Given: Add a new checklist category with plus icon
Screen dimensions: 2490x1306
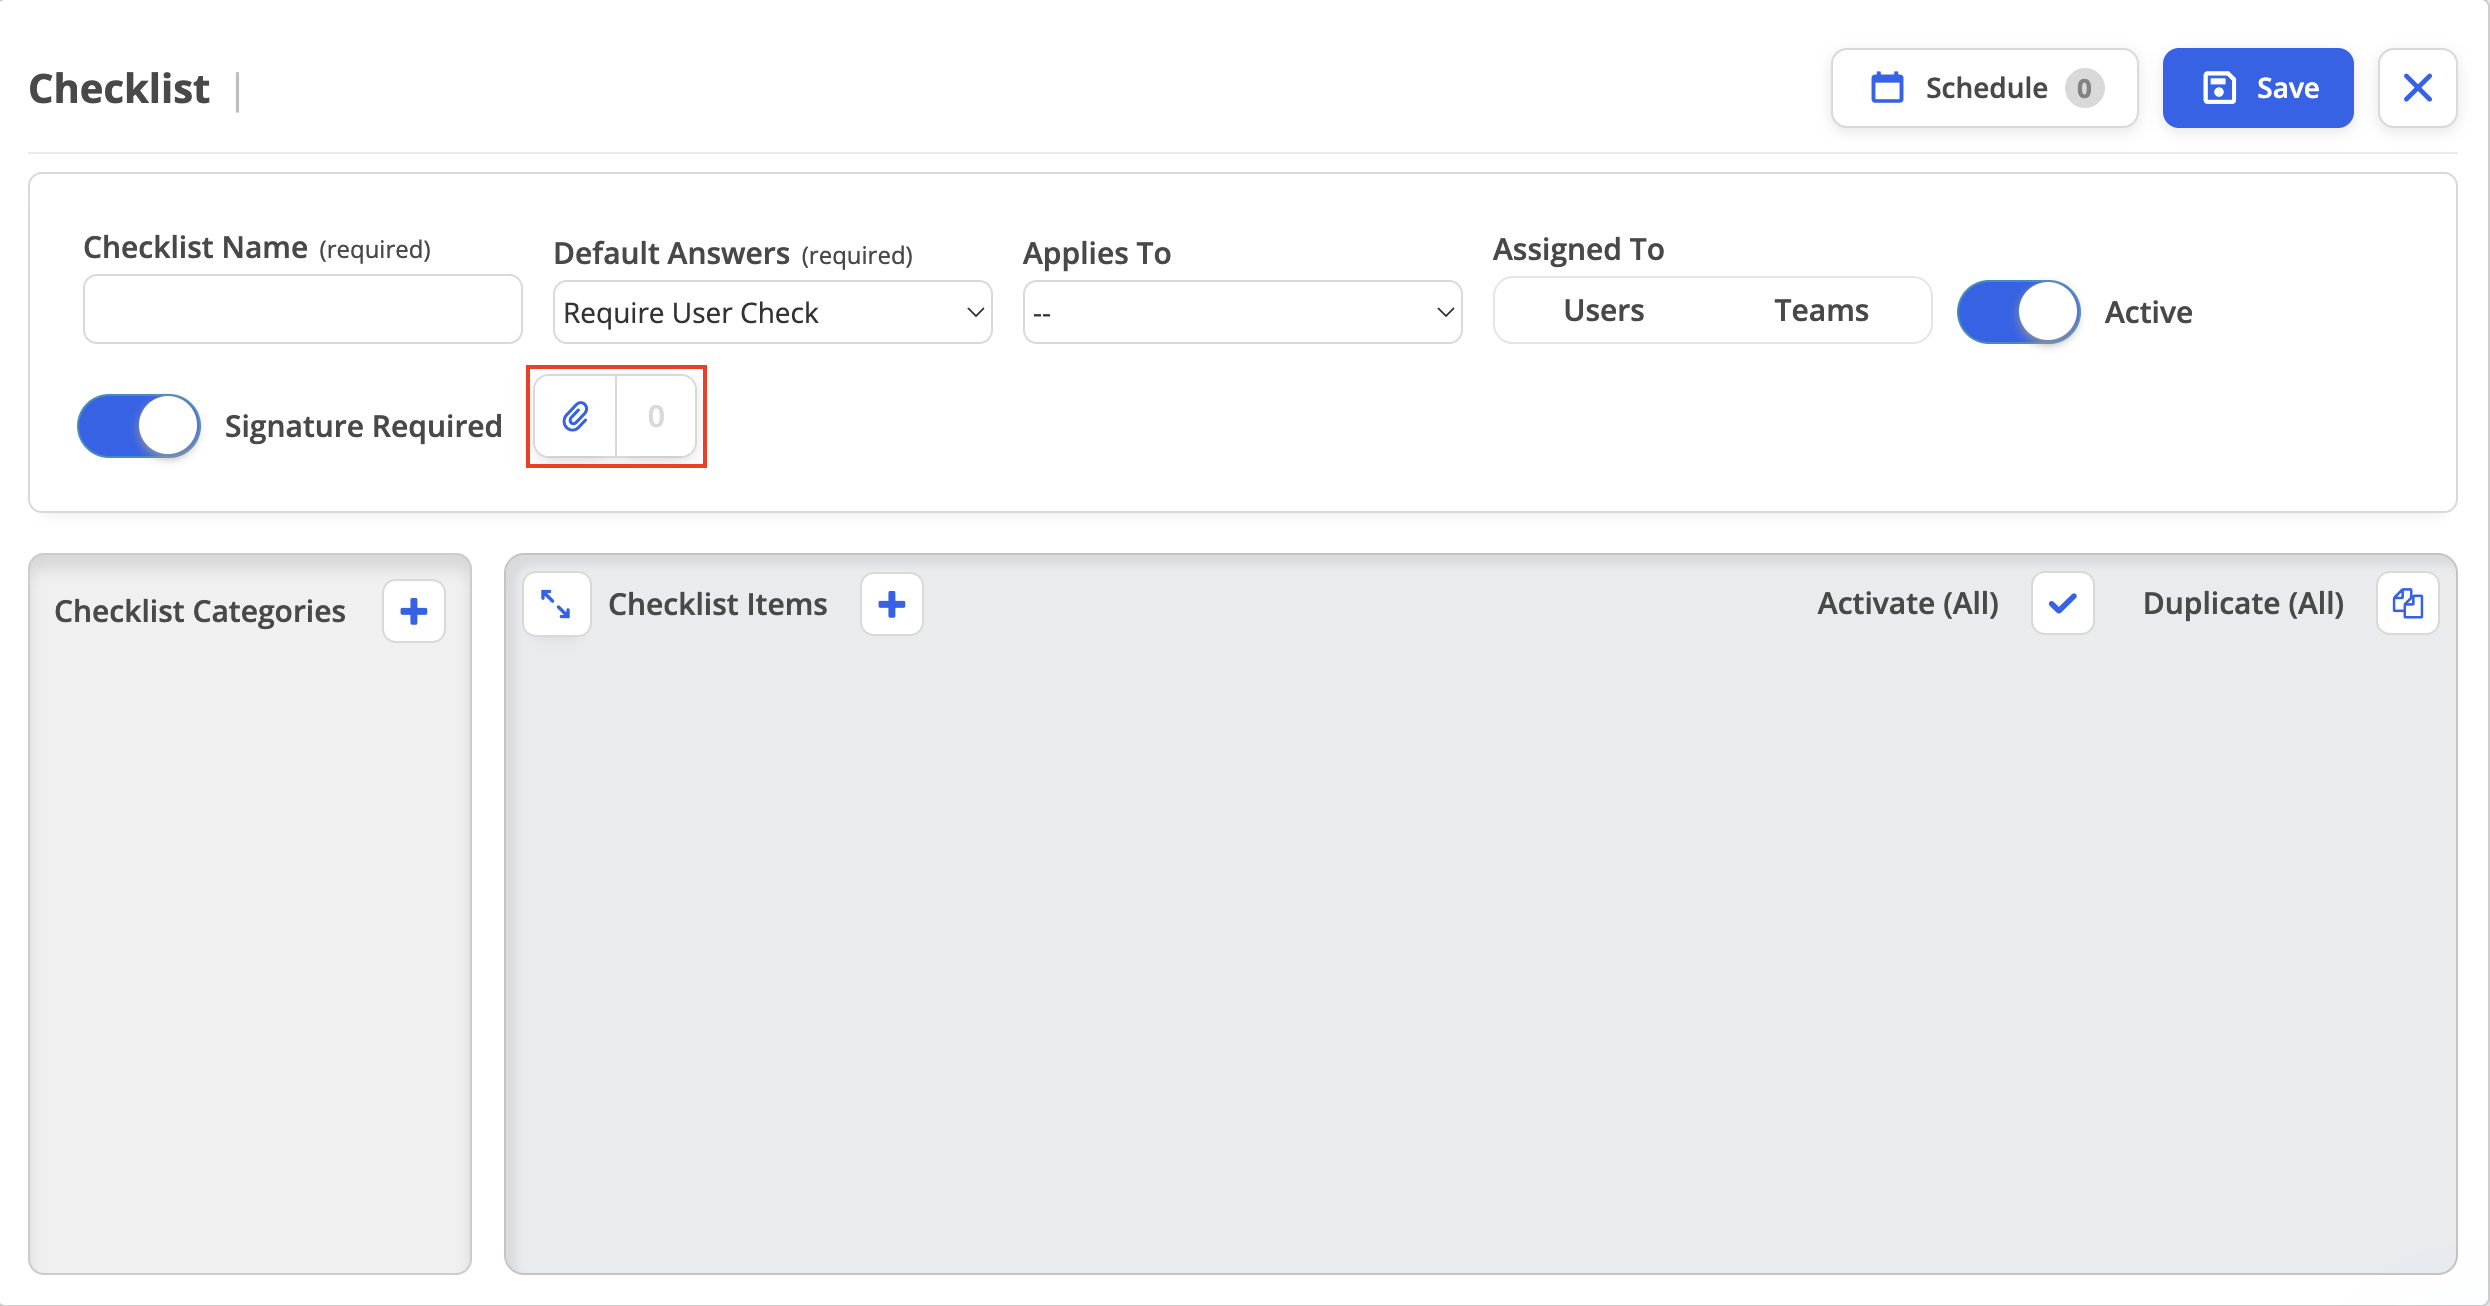Looking at the screenshot, I should tap(414, 611).
